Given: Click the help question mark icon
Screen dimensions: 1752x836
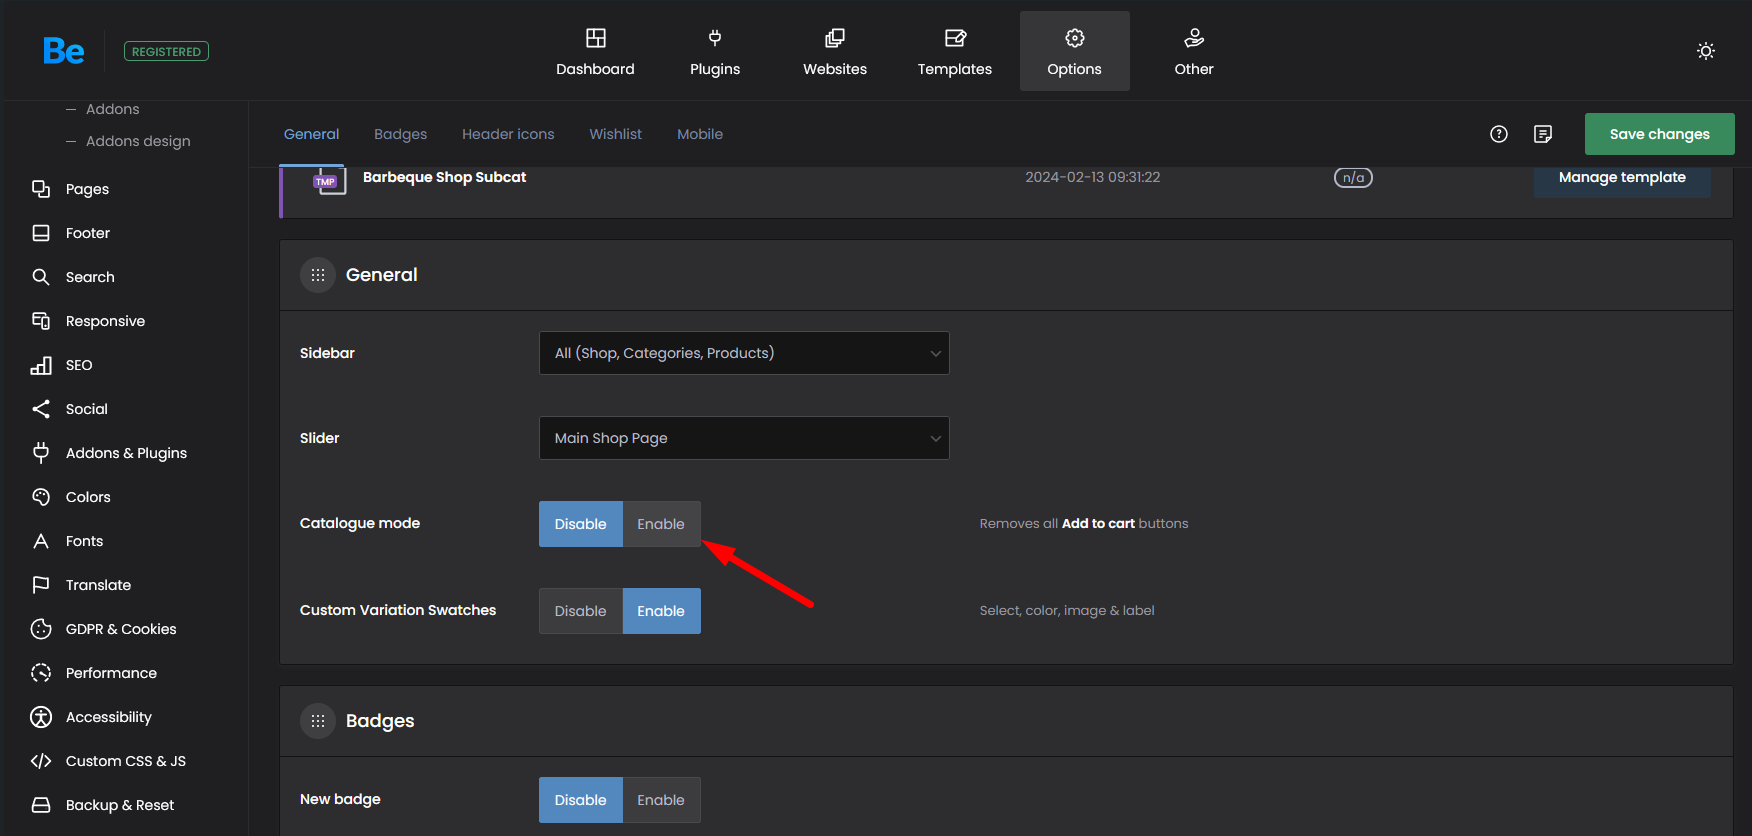Looking at the screenshot, I should pos(1499,134).
